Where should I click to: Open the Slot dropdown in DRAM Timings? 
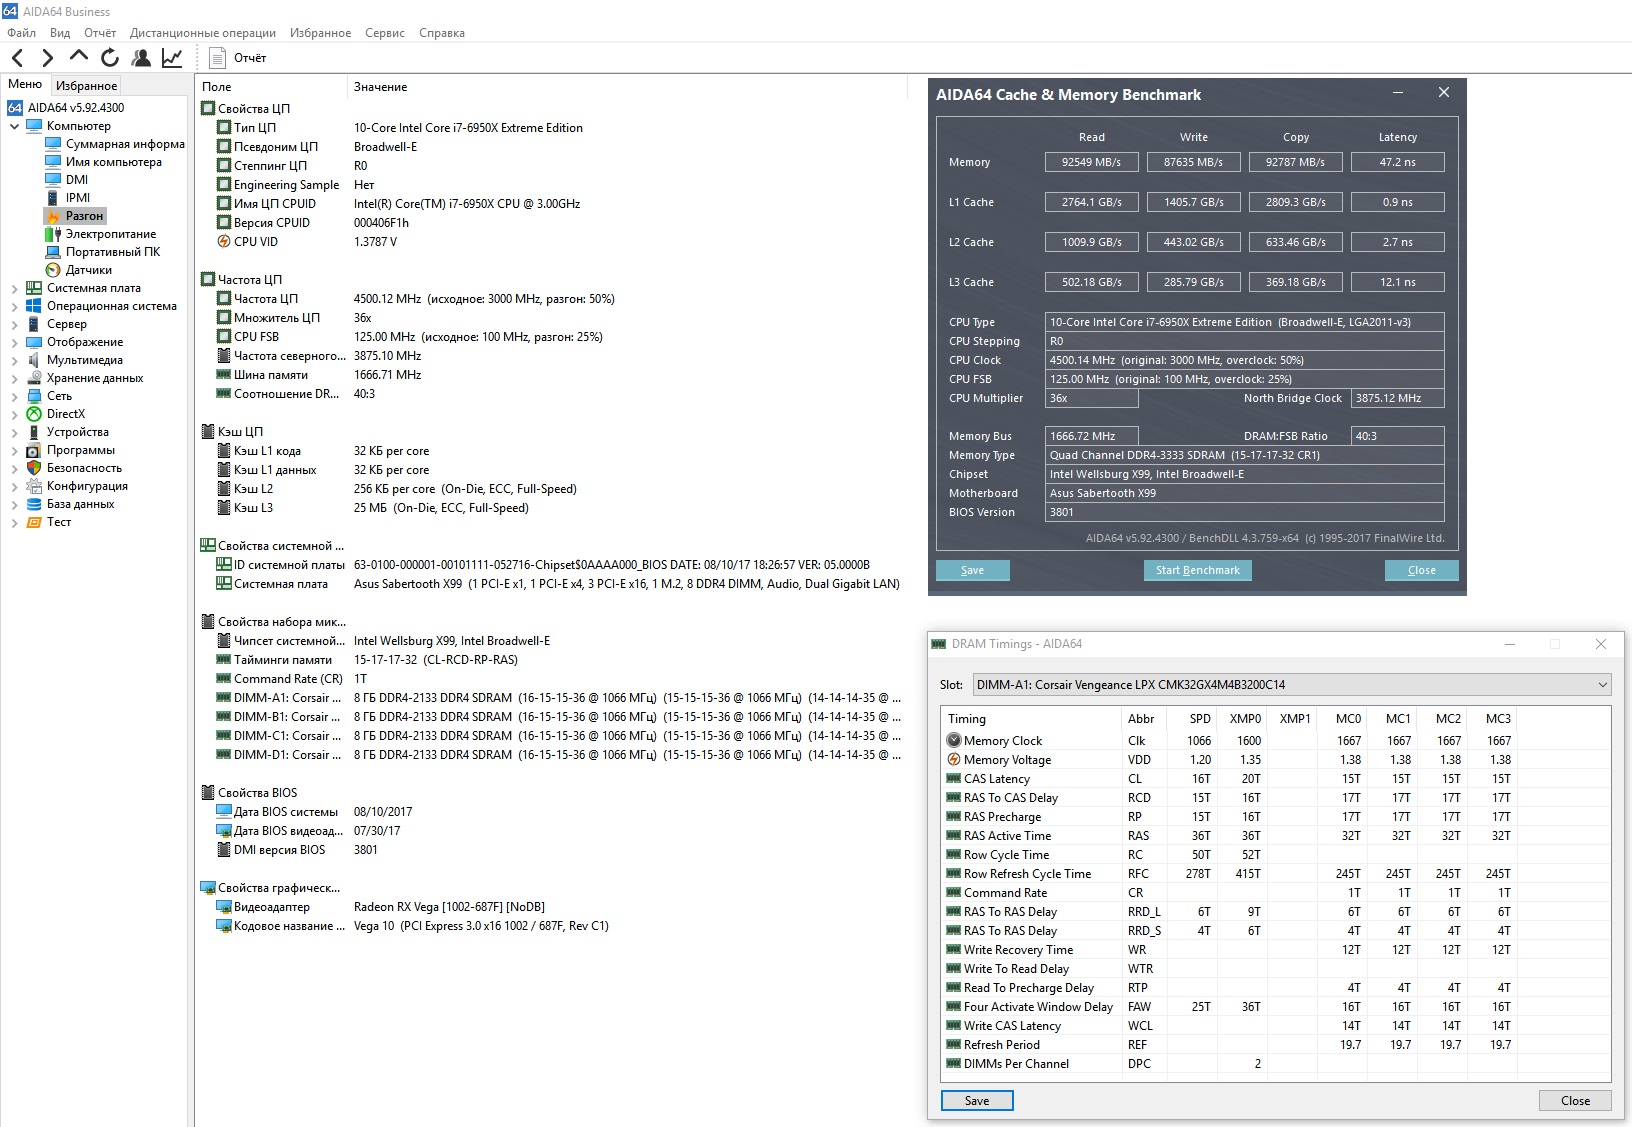[x=1291, y=685]
